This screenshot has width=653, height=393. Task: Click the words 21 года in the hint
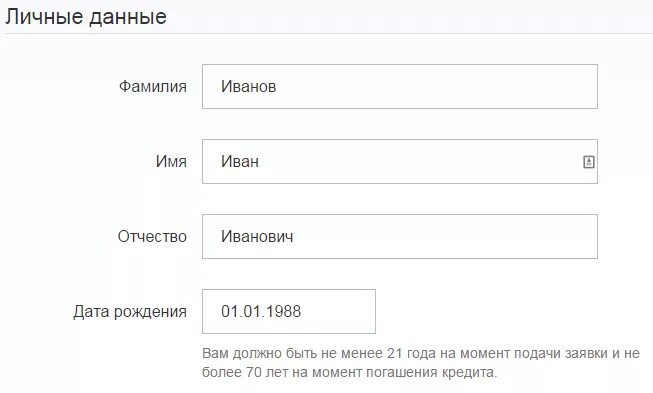411,353
